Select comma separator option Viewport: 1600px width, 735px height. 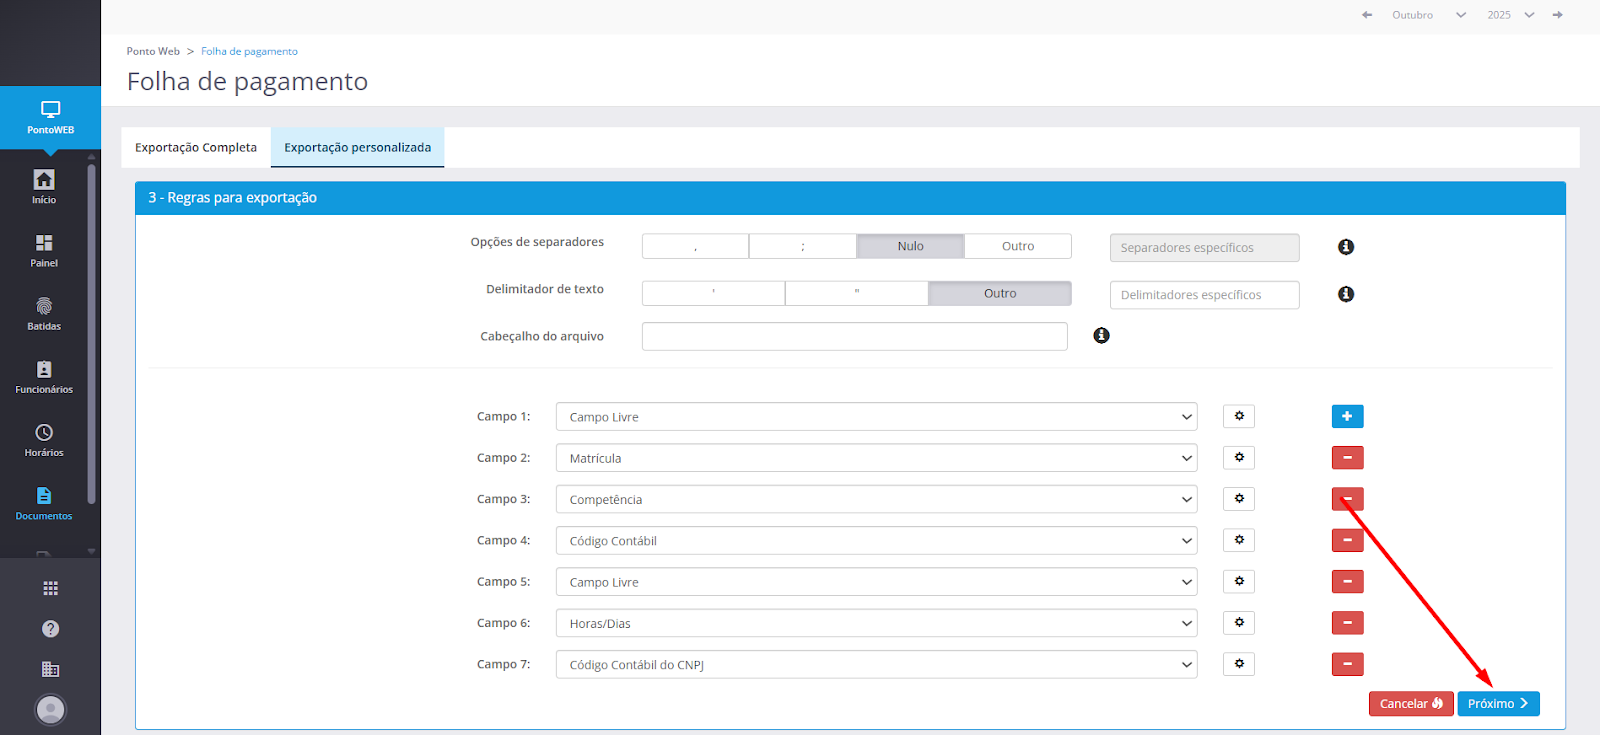(695, 246)
